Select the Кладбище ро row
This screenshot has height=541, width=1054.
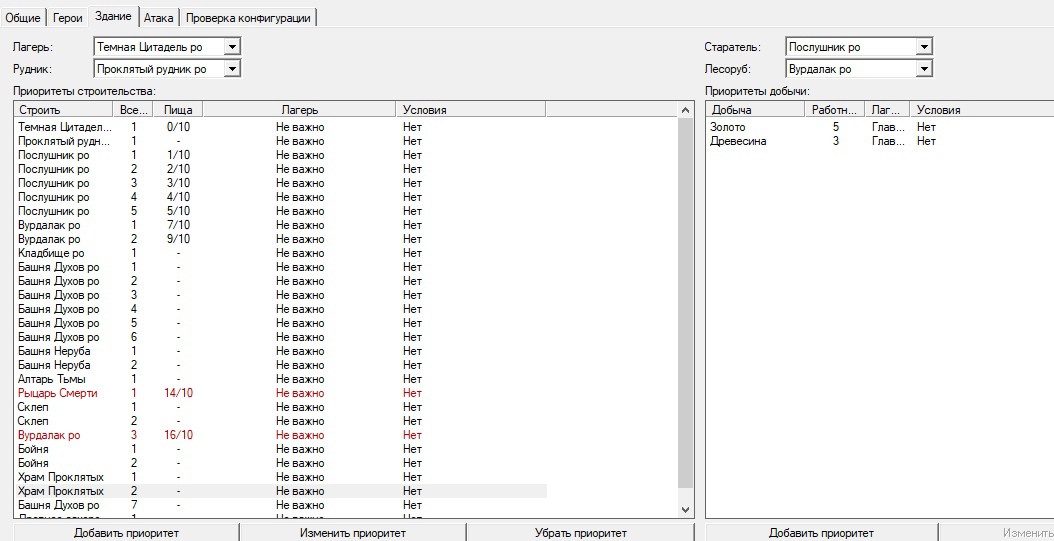pyautogui.click(x=280, y=253)
